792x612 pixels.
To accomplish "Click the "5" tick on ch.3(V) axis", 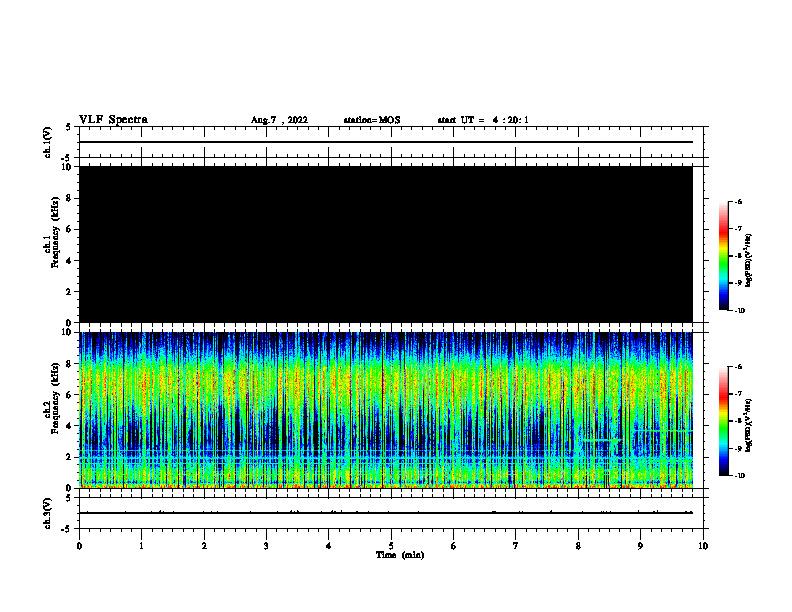I will 69,498.
